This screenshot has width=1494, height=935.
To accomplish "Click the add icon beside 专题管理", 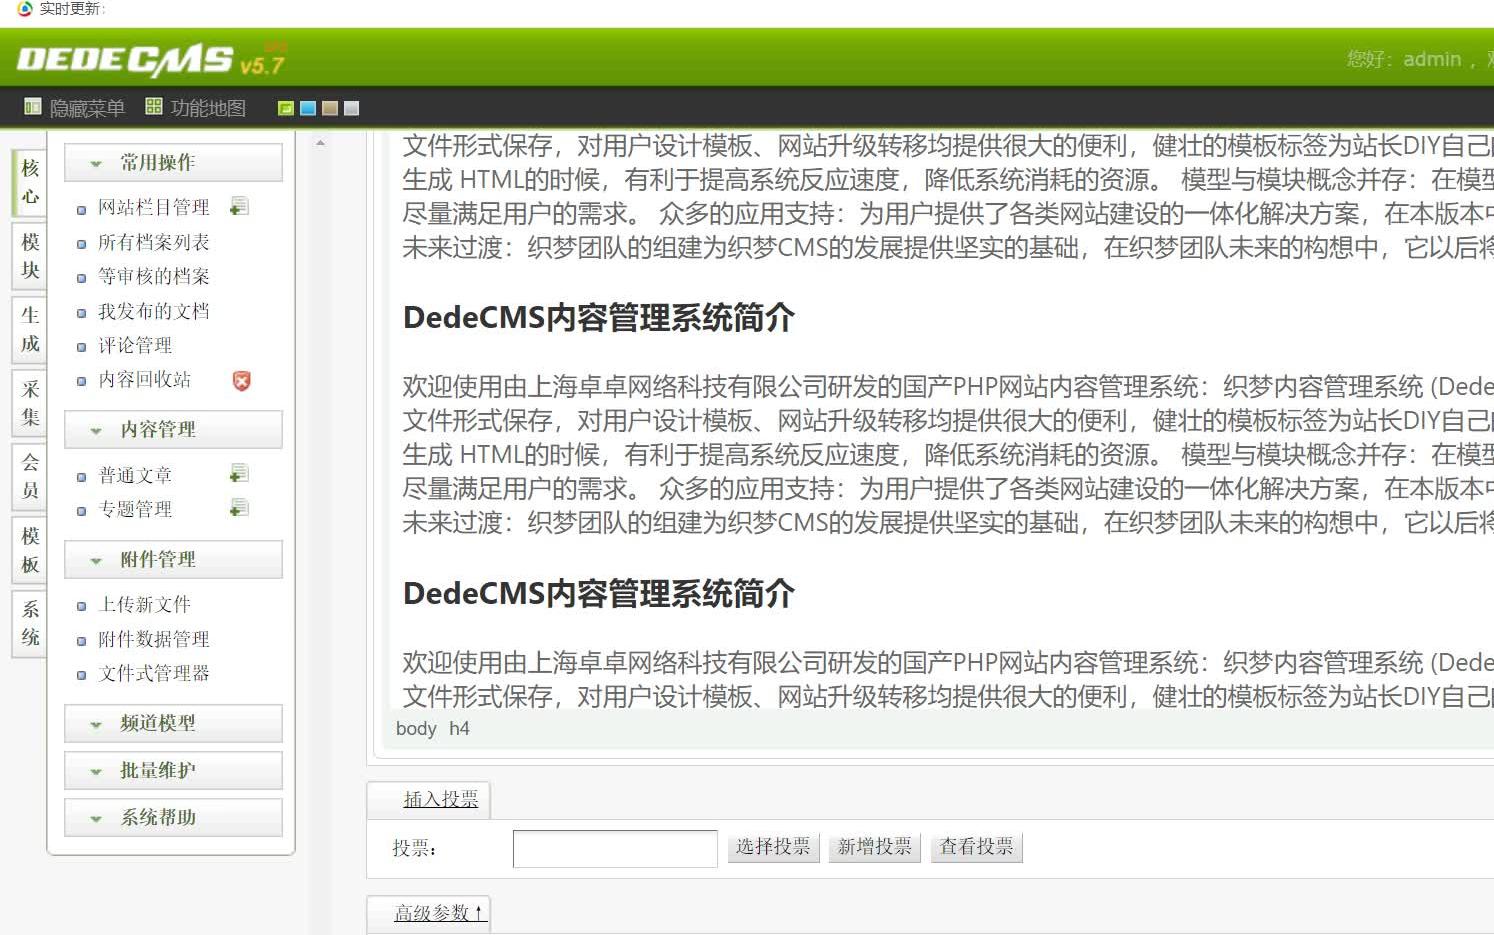I will 239,508.
